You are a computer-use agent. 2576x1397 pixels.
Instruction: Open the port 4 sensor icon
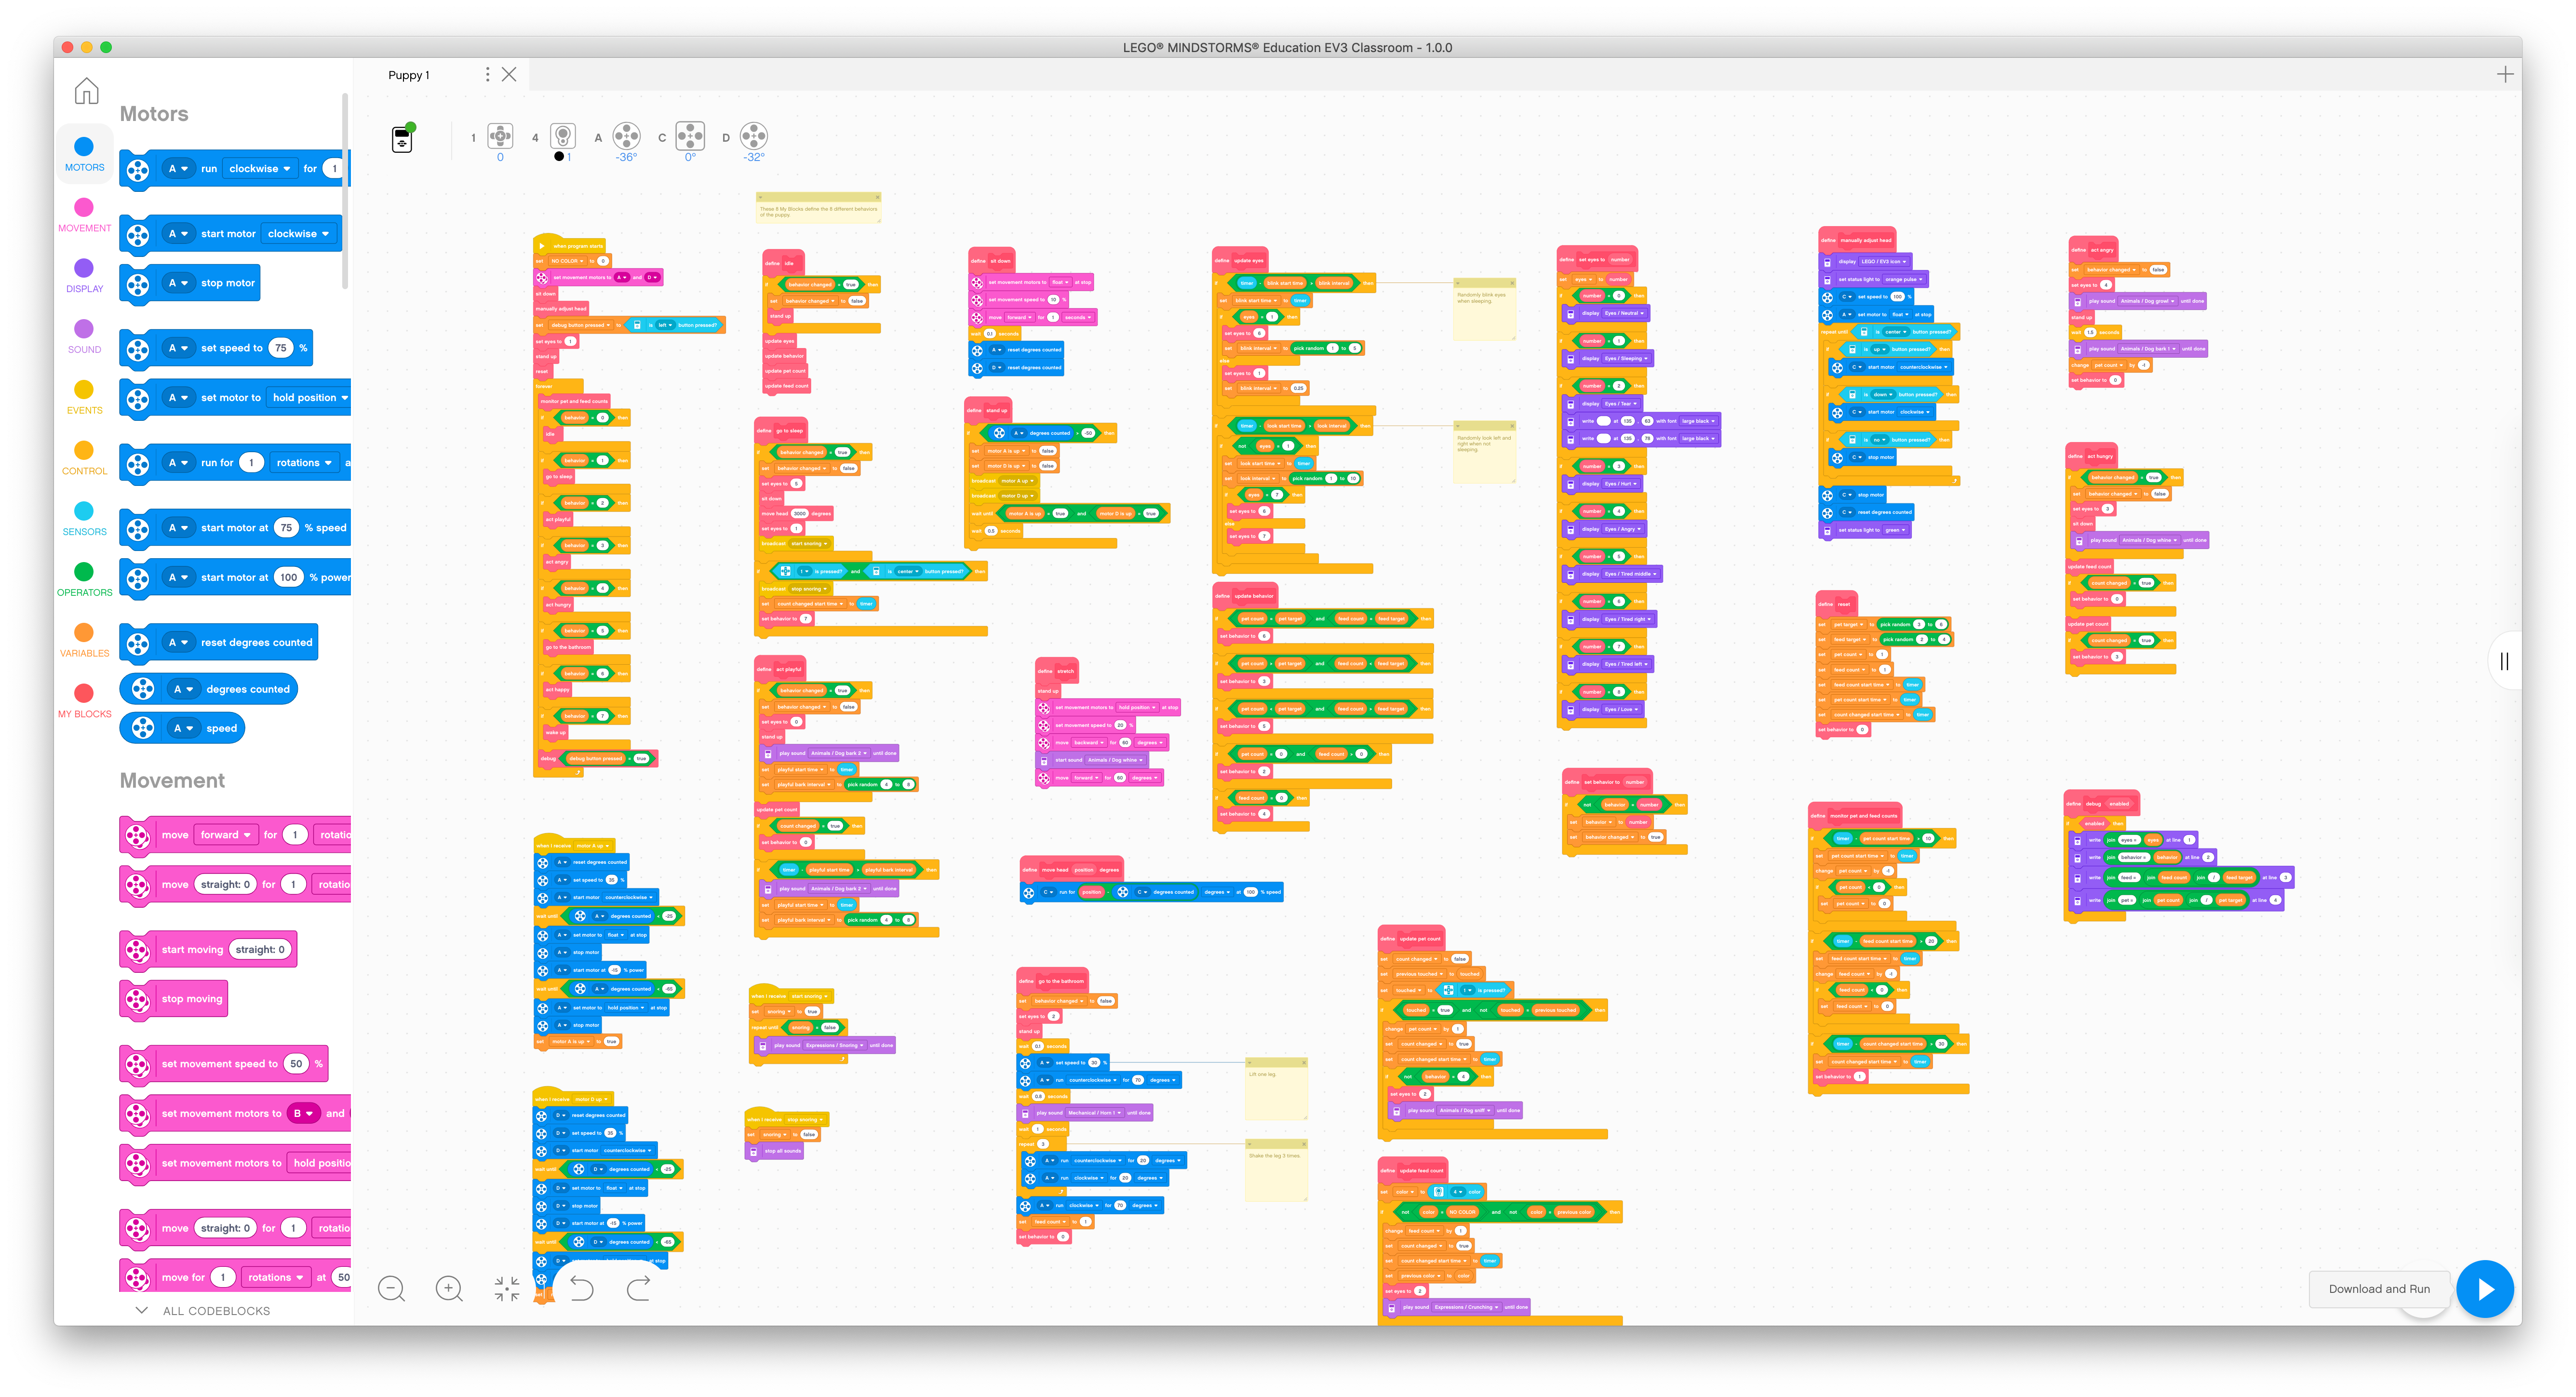[x=563, y=136]
